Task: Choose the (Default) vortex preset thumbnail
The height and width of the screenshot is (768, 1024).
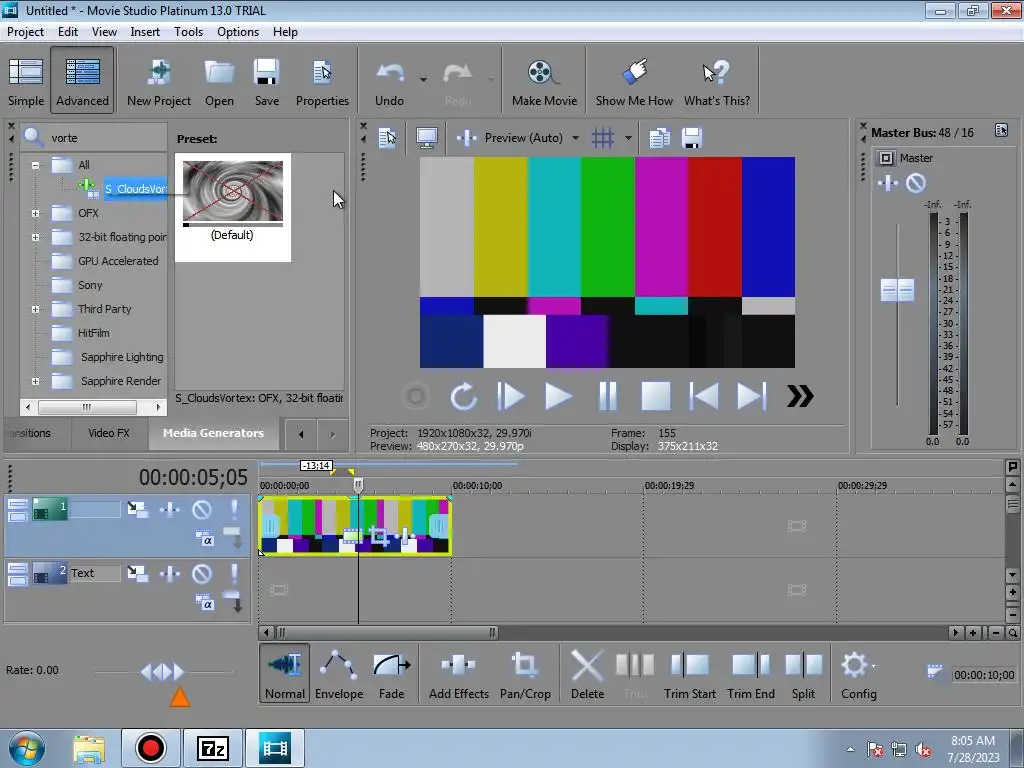Action: (x=232, y=208)
